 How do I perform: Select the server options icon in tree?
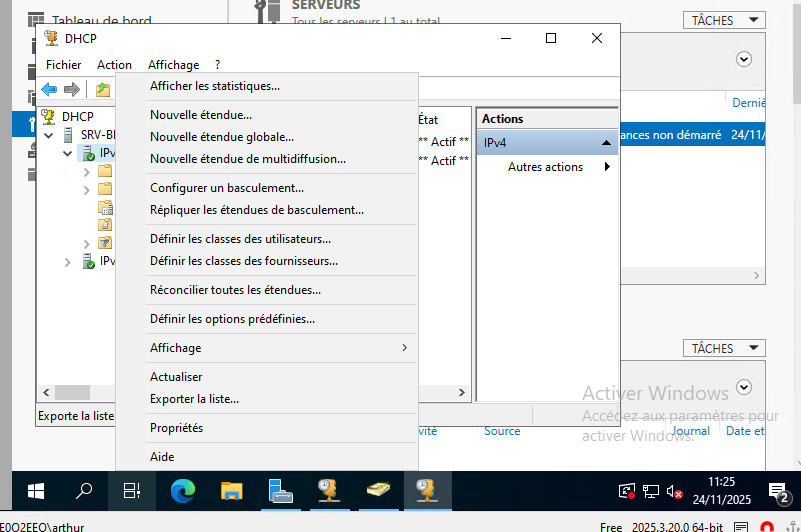(x=105, y=207)
